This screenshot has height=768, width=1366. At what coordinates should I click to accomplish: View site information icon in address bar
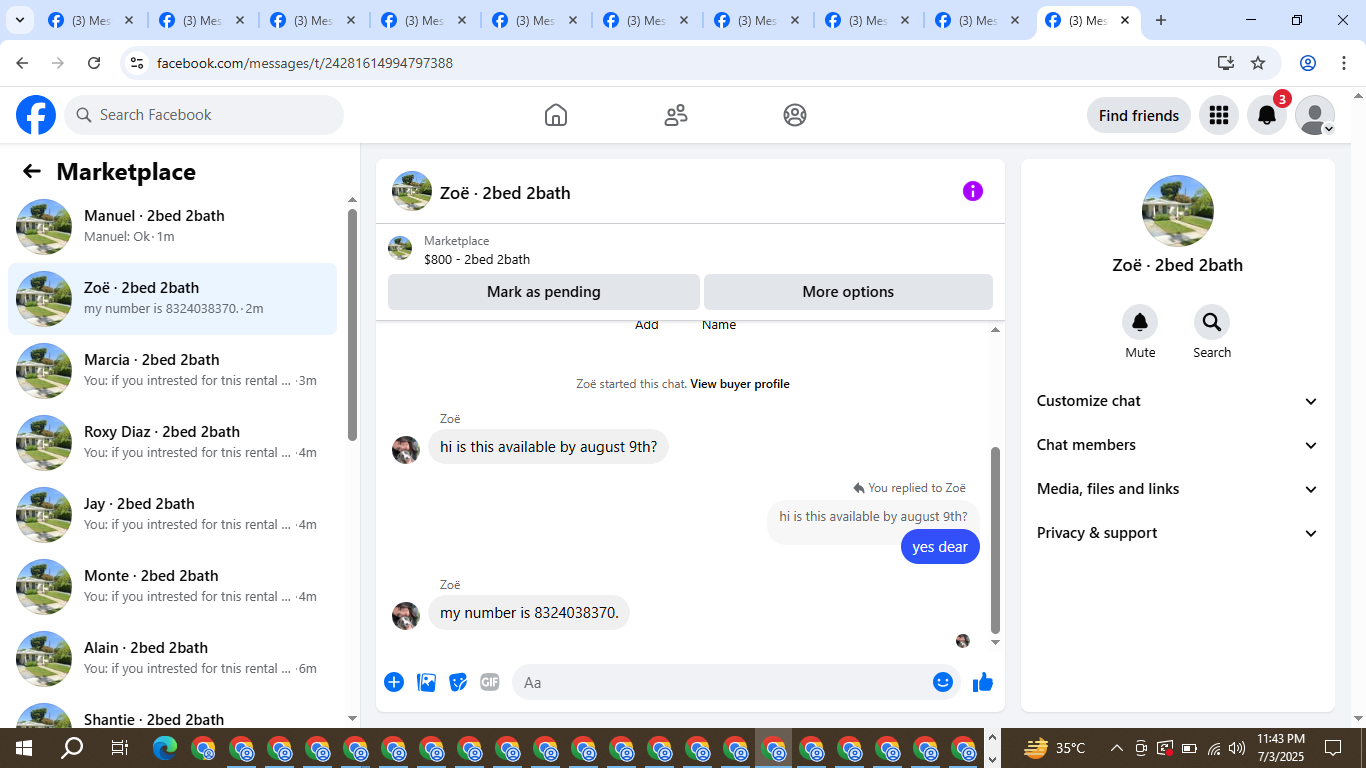point(137,63)
